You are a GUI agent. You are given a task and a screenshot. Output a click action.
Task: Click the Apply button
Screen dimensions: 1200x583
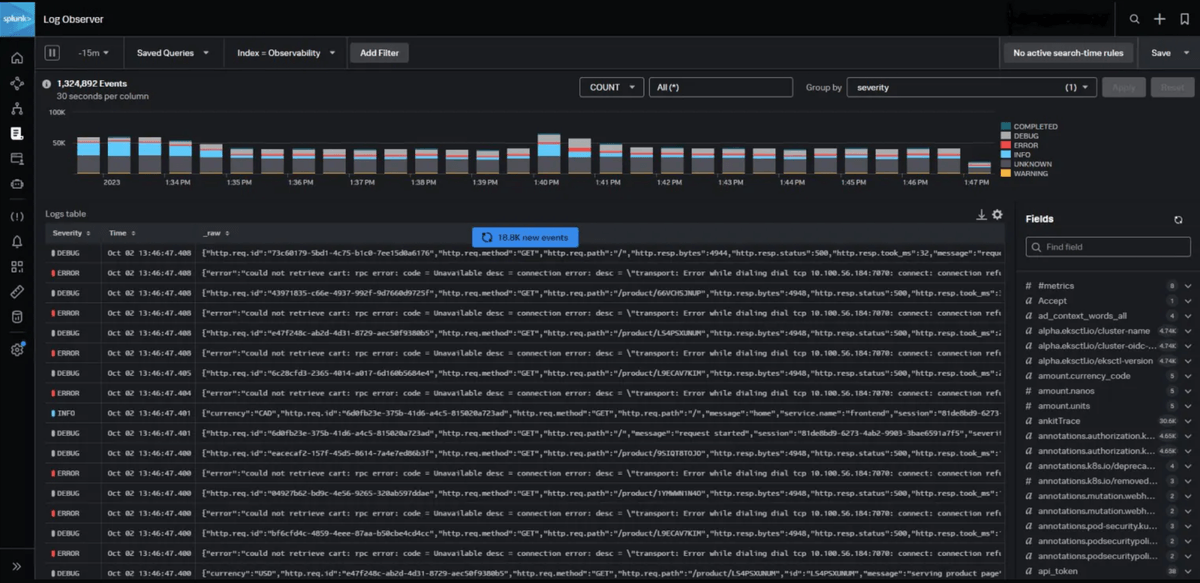pos(1124,87)
